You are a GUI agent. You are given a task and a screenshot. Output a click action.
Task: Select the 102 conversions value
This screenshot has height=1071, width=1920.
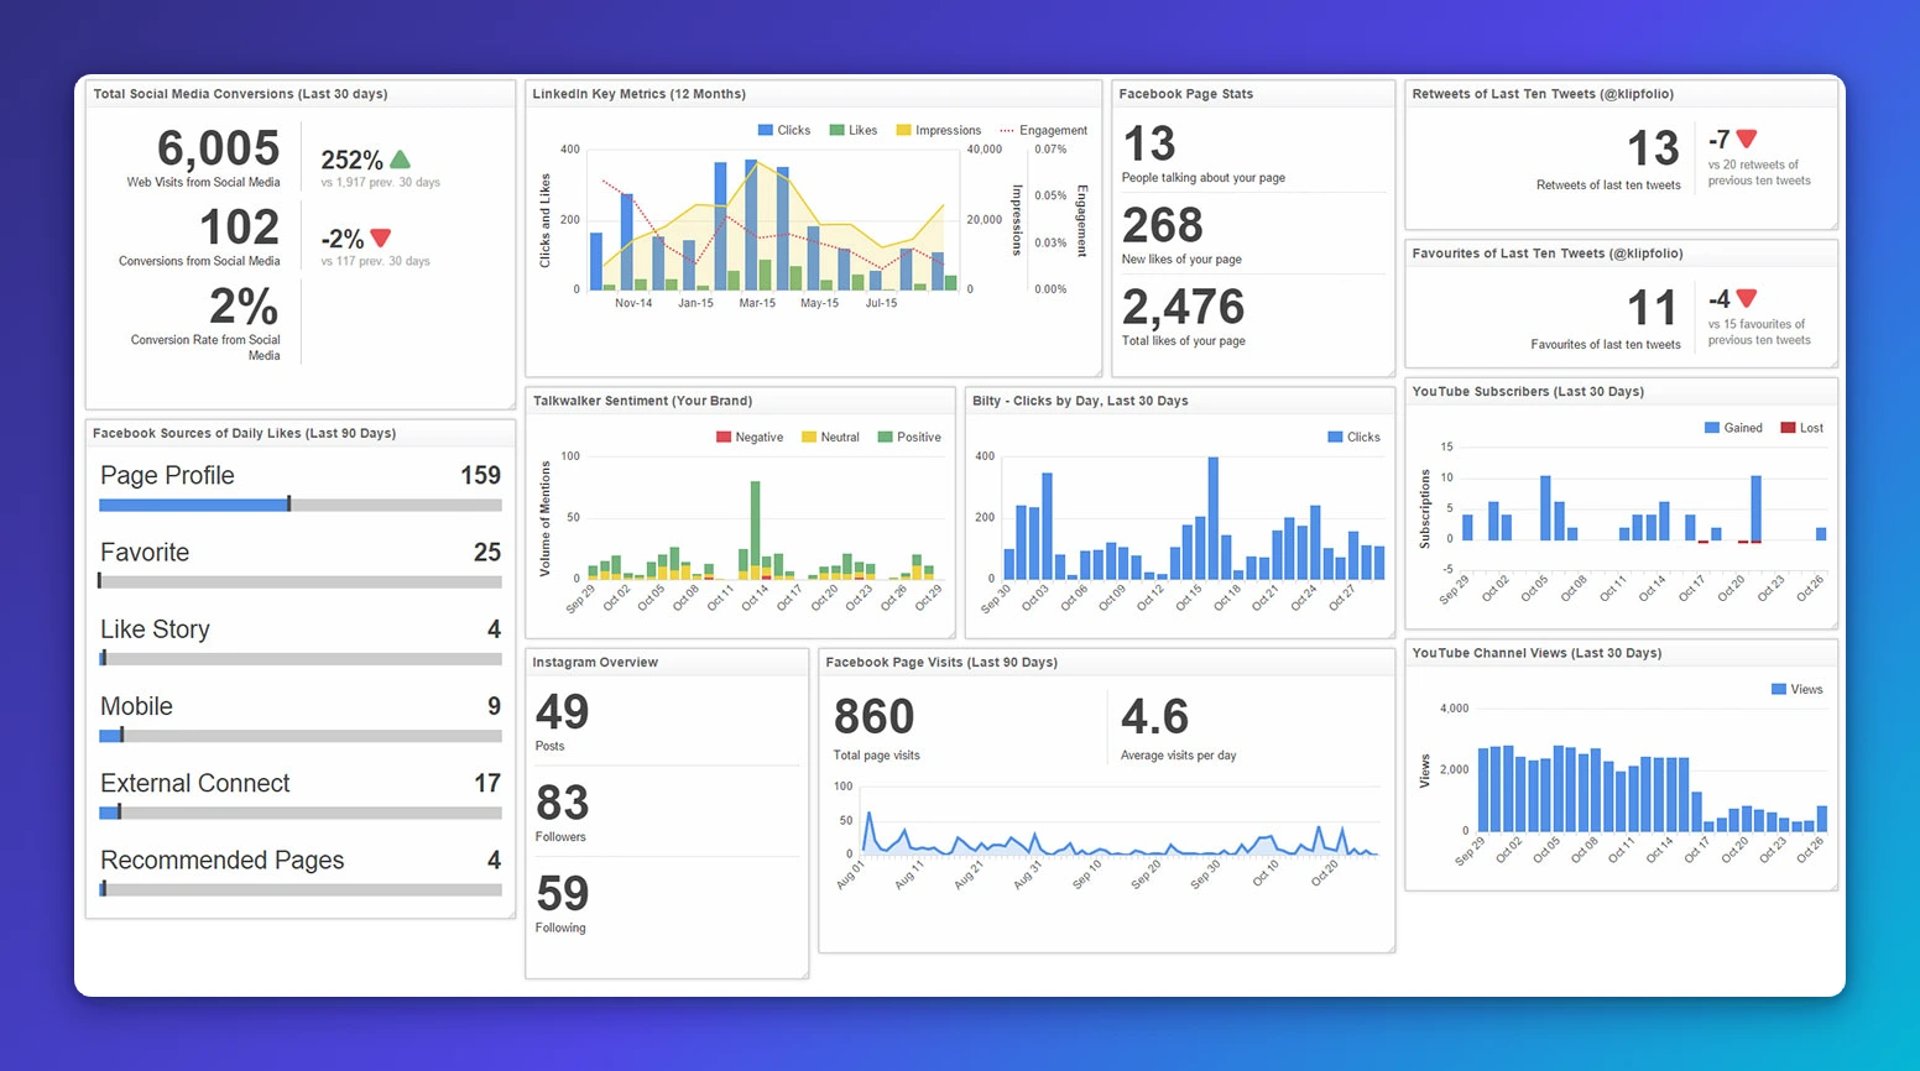pos(239,227)
